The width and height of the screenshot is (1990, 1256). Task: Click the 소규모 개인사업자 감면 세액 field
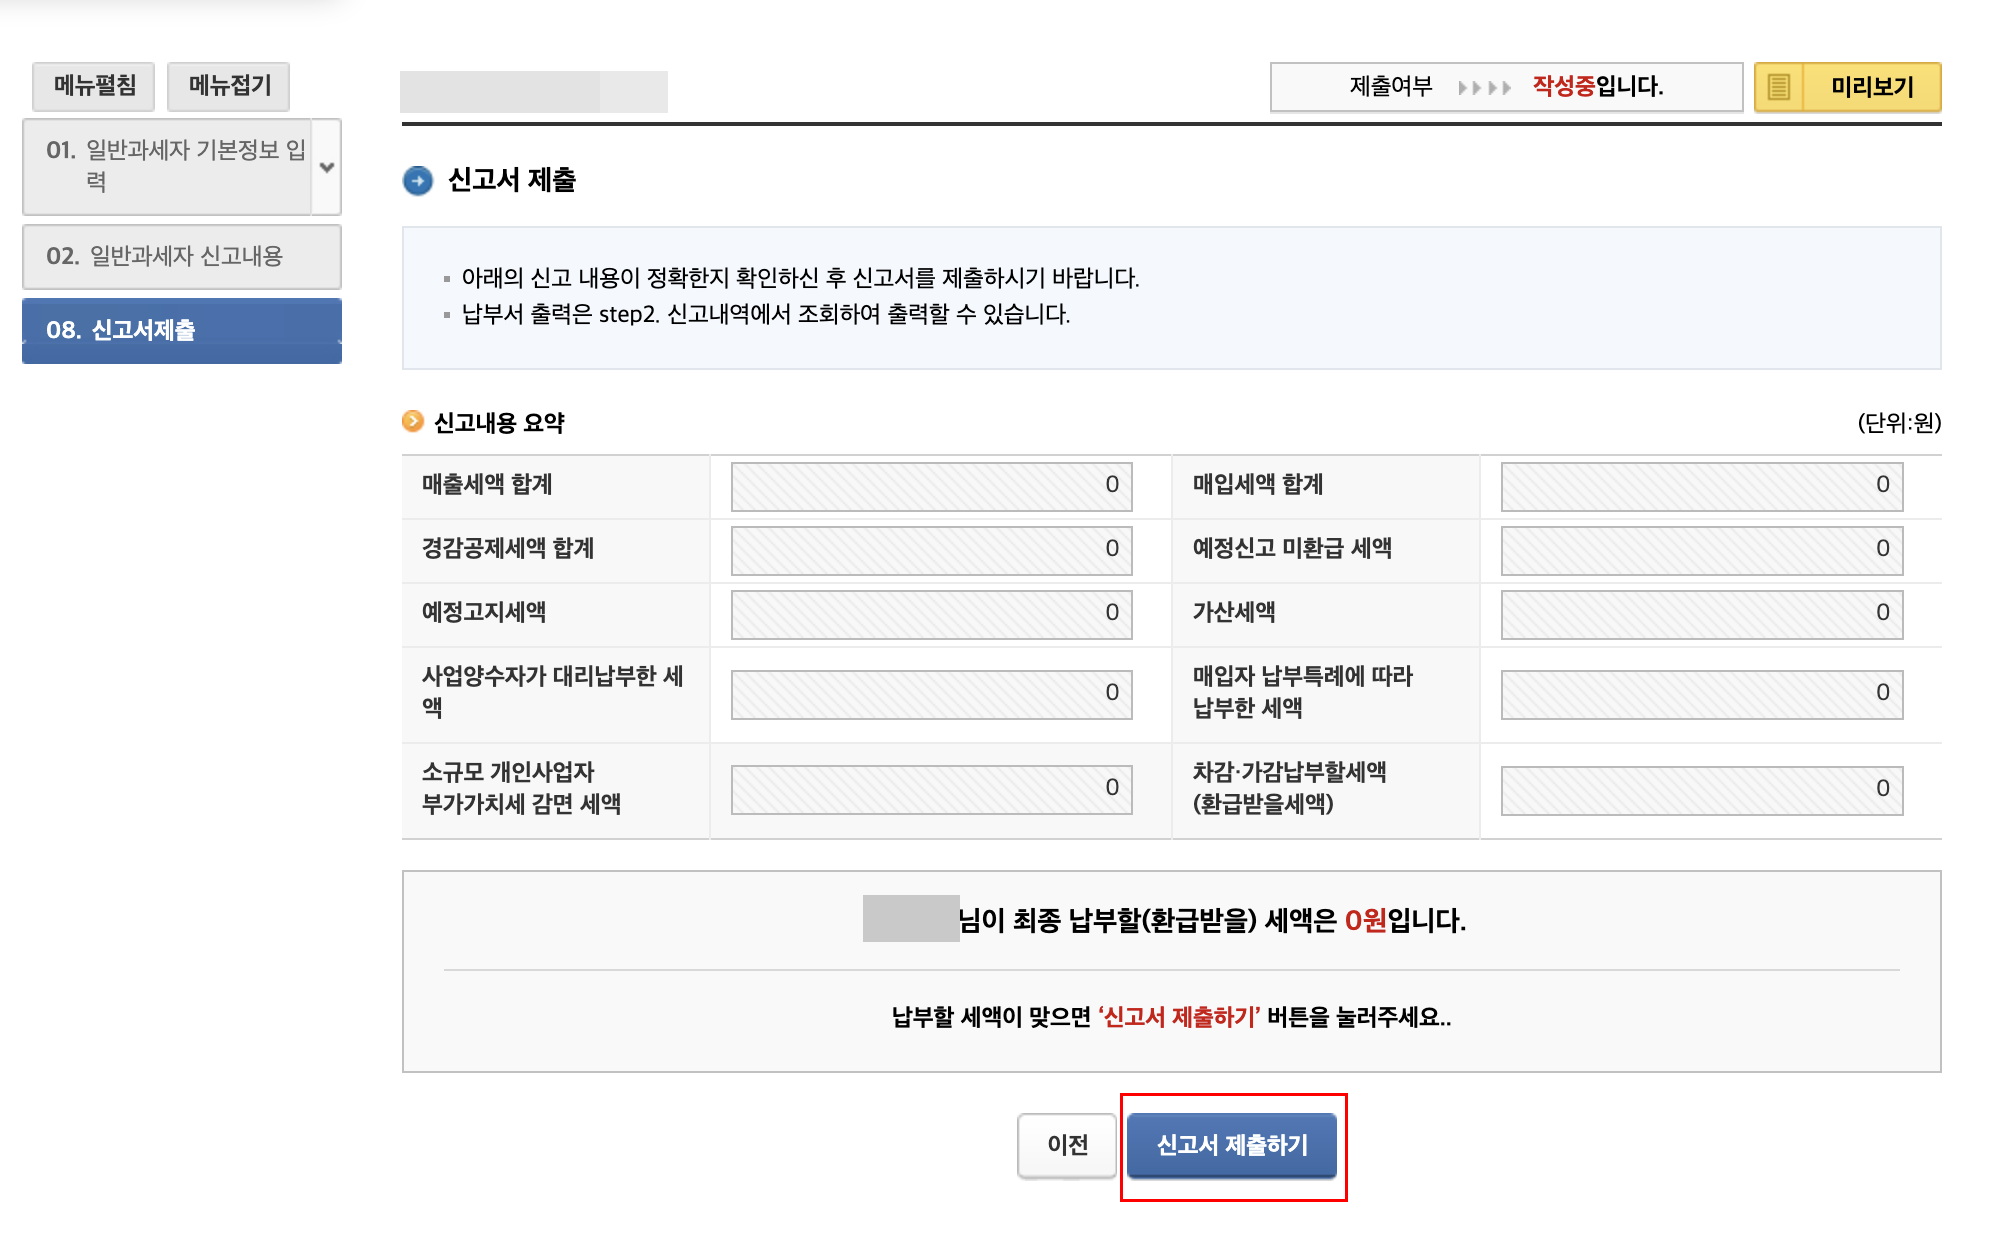click(931, 789)
